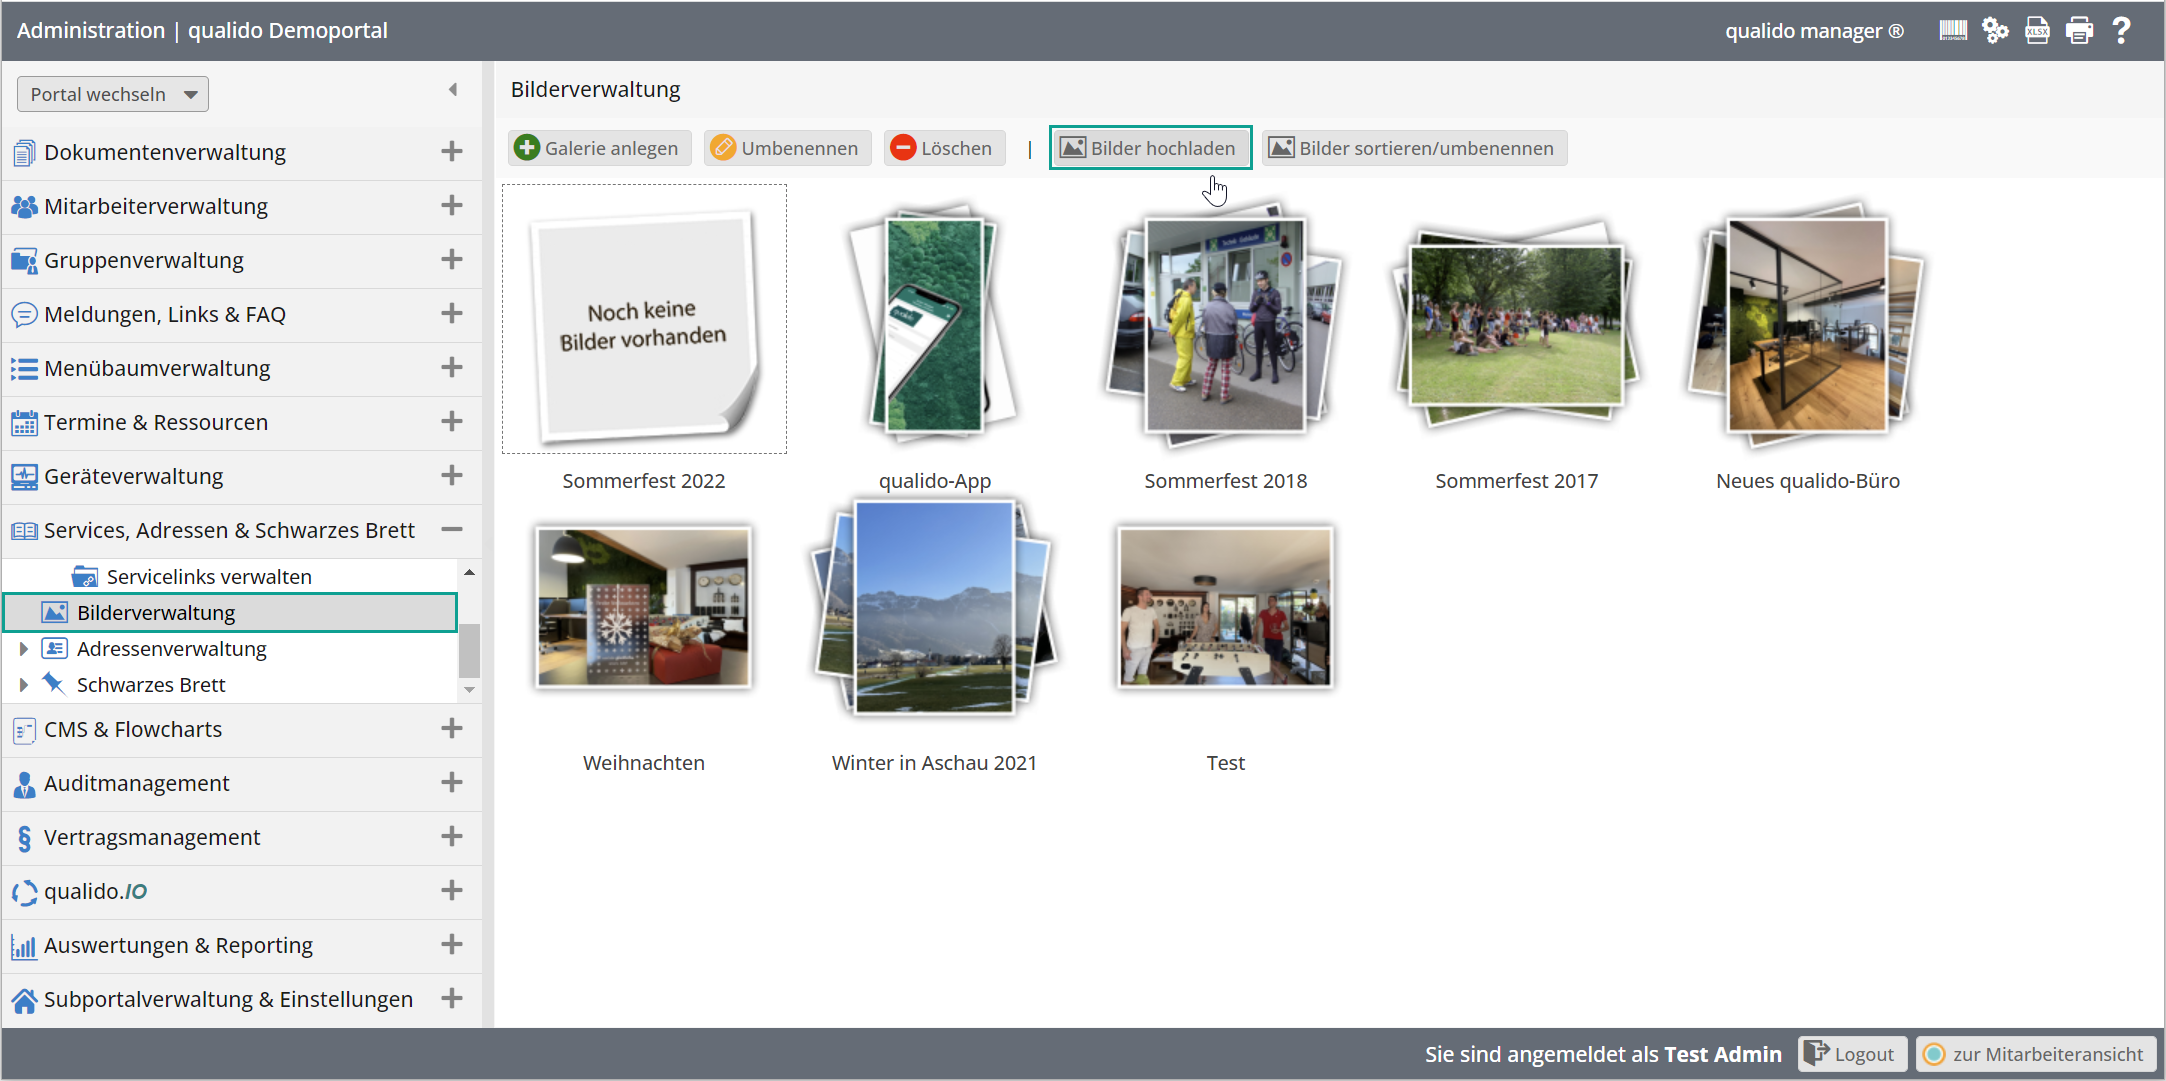Click the Adressenverwaltung contact card icon
The width and height of the screenshot is (2166, 1081).
pos(54,648)
